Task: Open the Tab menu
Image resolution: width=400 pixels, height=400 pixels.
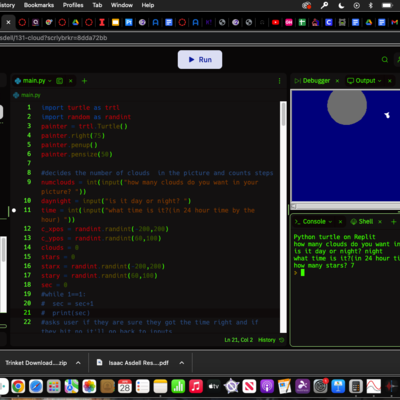Action: tap(97, 5)
